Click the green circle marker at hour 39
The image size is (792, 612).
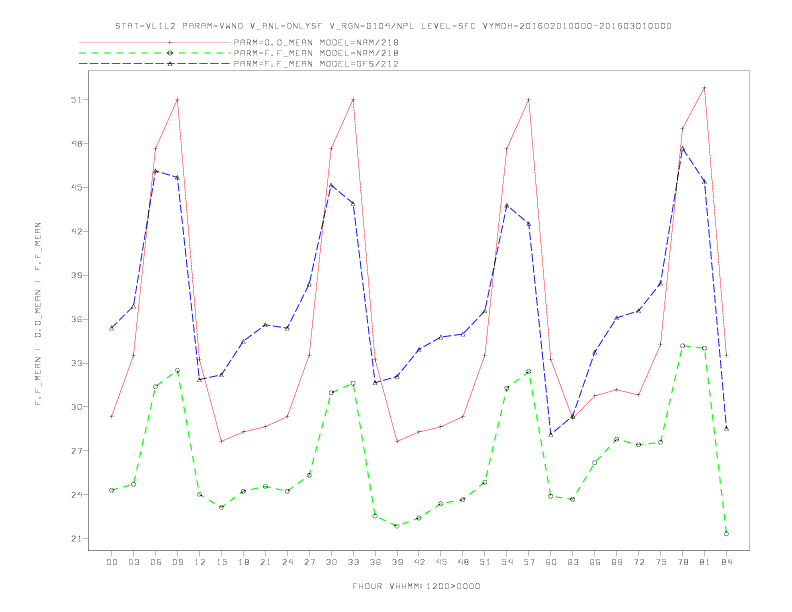coord(397,526)
